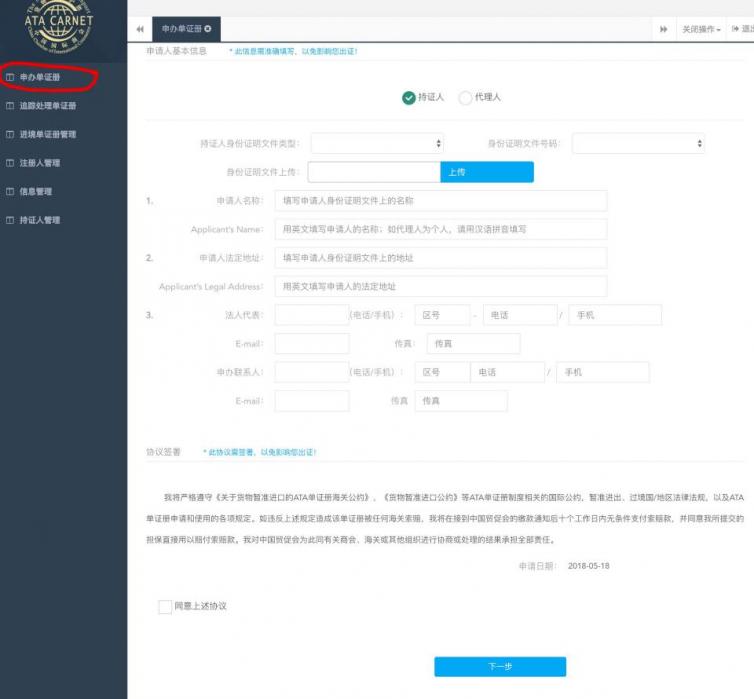The image size is (754, 699).
Task: Switch to the 申办单证册 tab
Action: [x=187, y=29]
